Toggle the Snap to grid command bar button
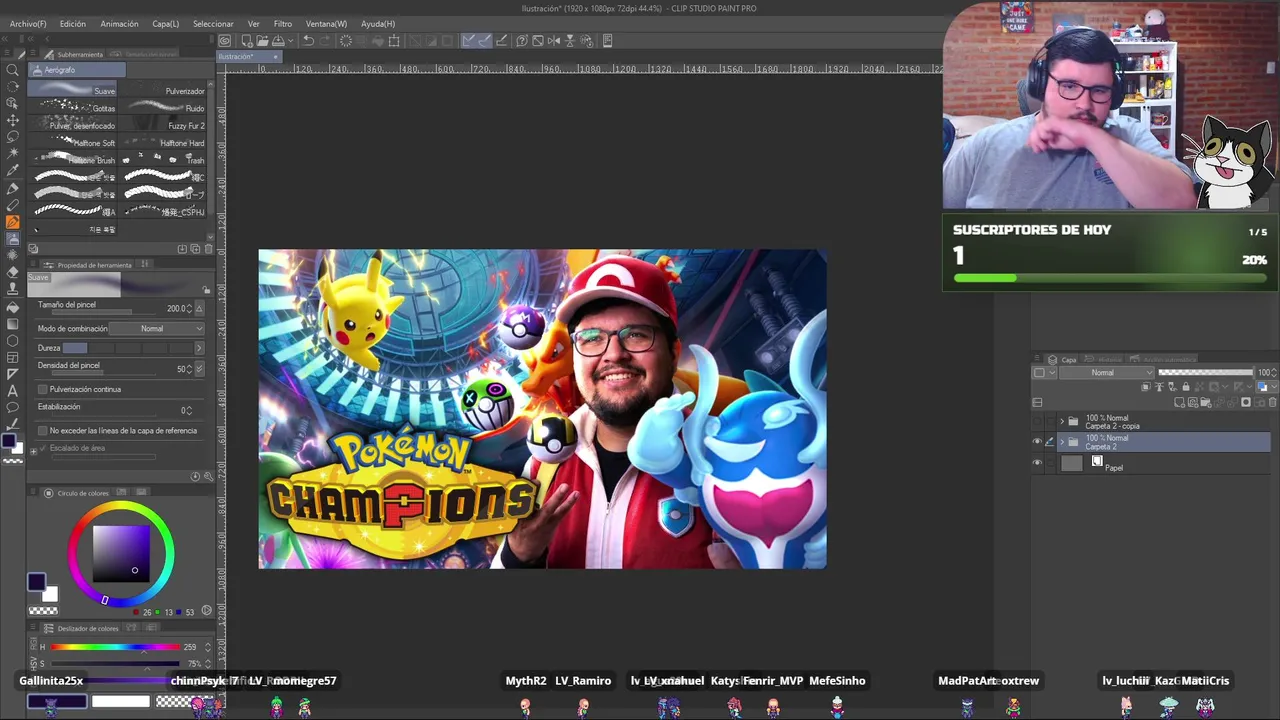1280x720 pixels. click(502, 41)
